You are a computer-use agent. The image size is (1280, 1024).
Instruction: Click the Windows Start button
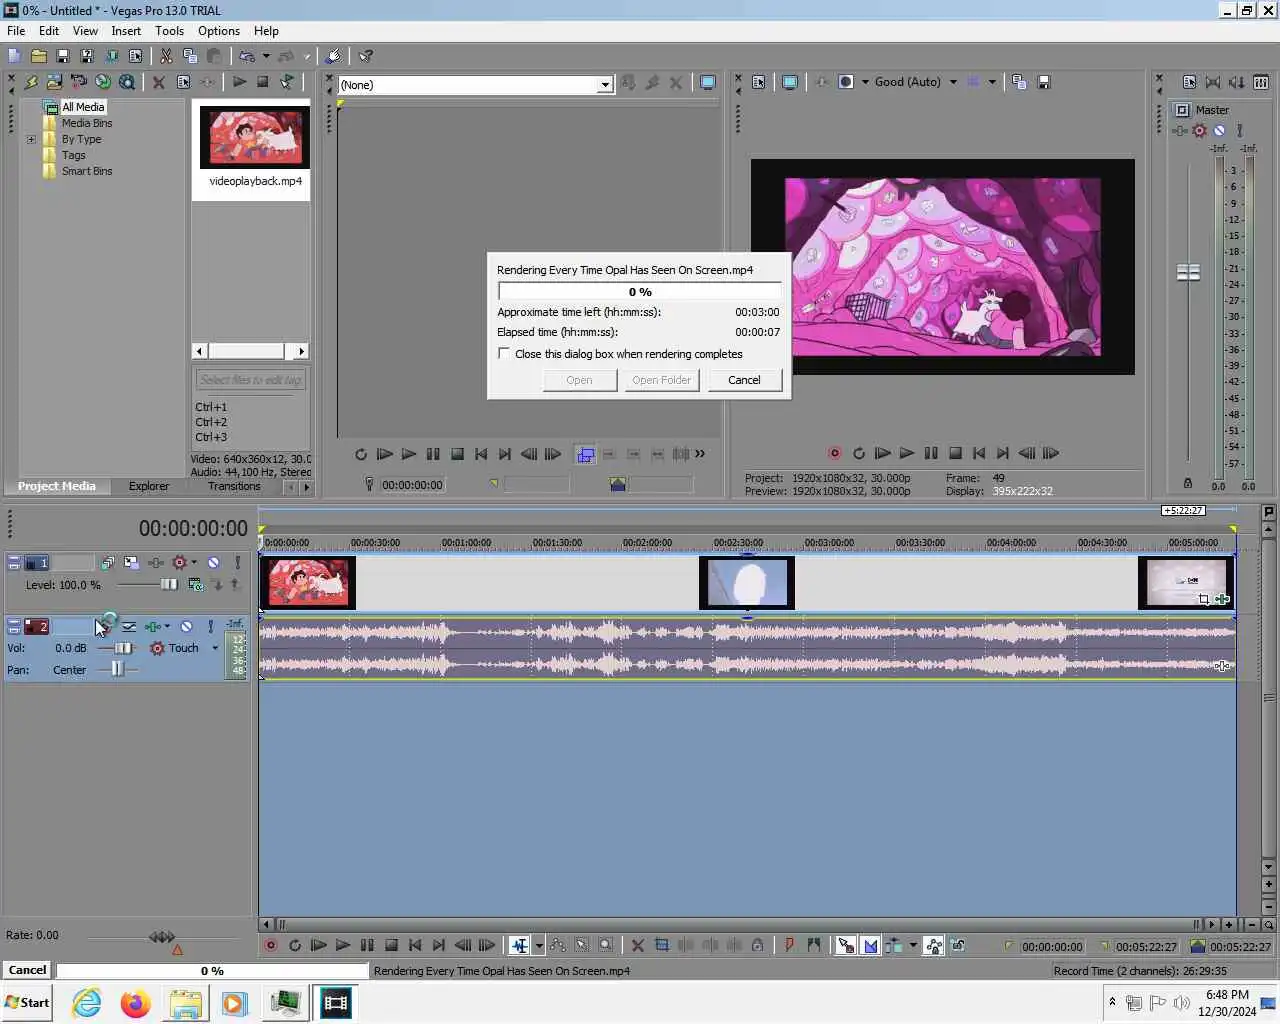(x=27, y=1002)
